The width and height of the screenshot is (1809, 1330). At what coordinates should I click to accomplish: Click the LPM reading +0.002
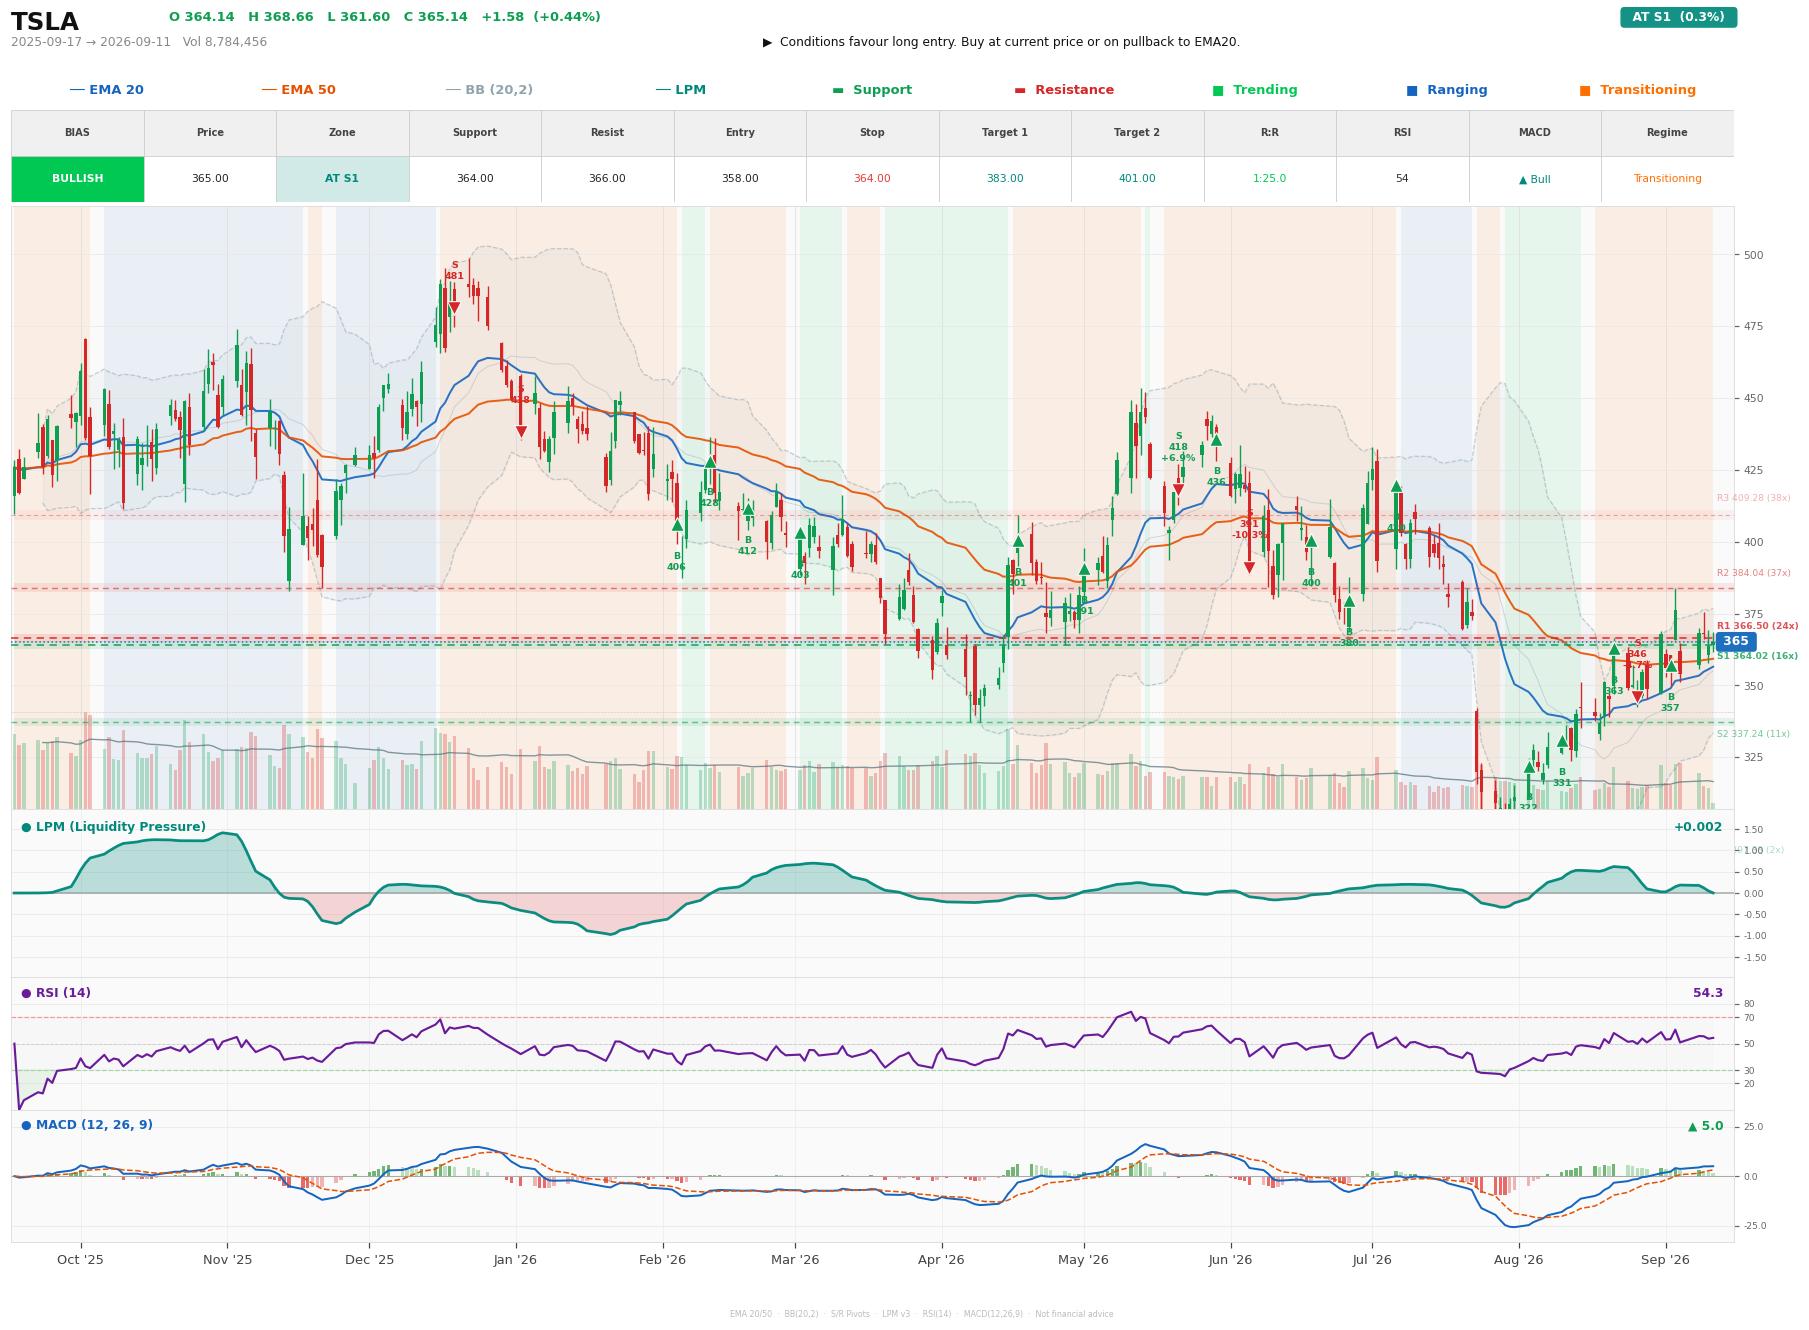click(1698, 827)
